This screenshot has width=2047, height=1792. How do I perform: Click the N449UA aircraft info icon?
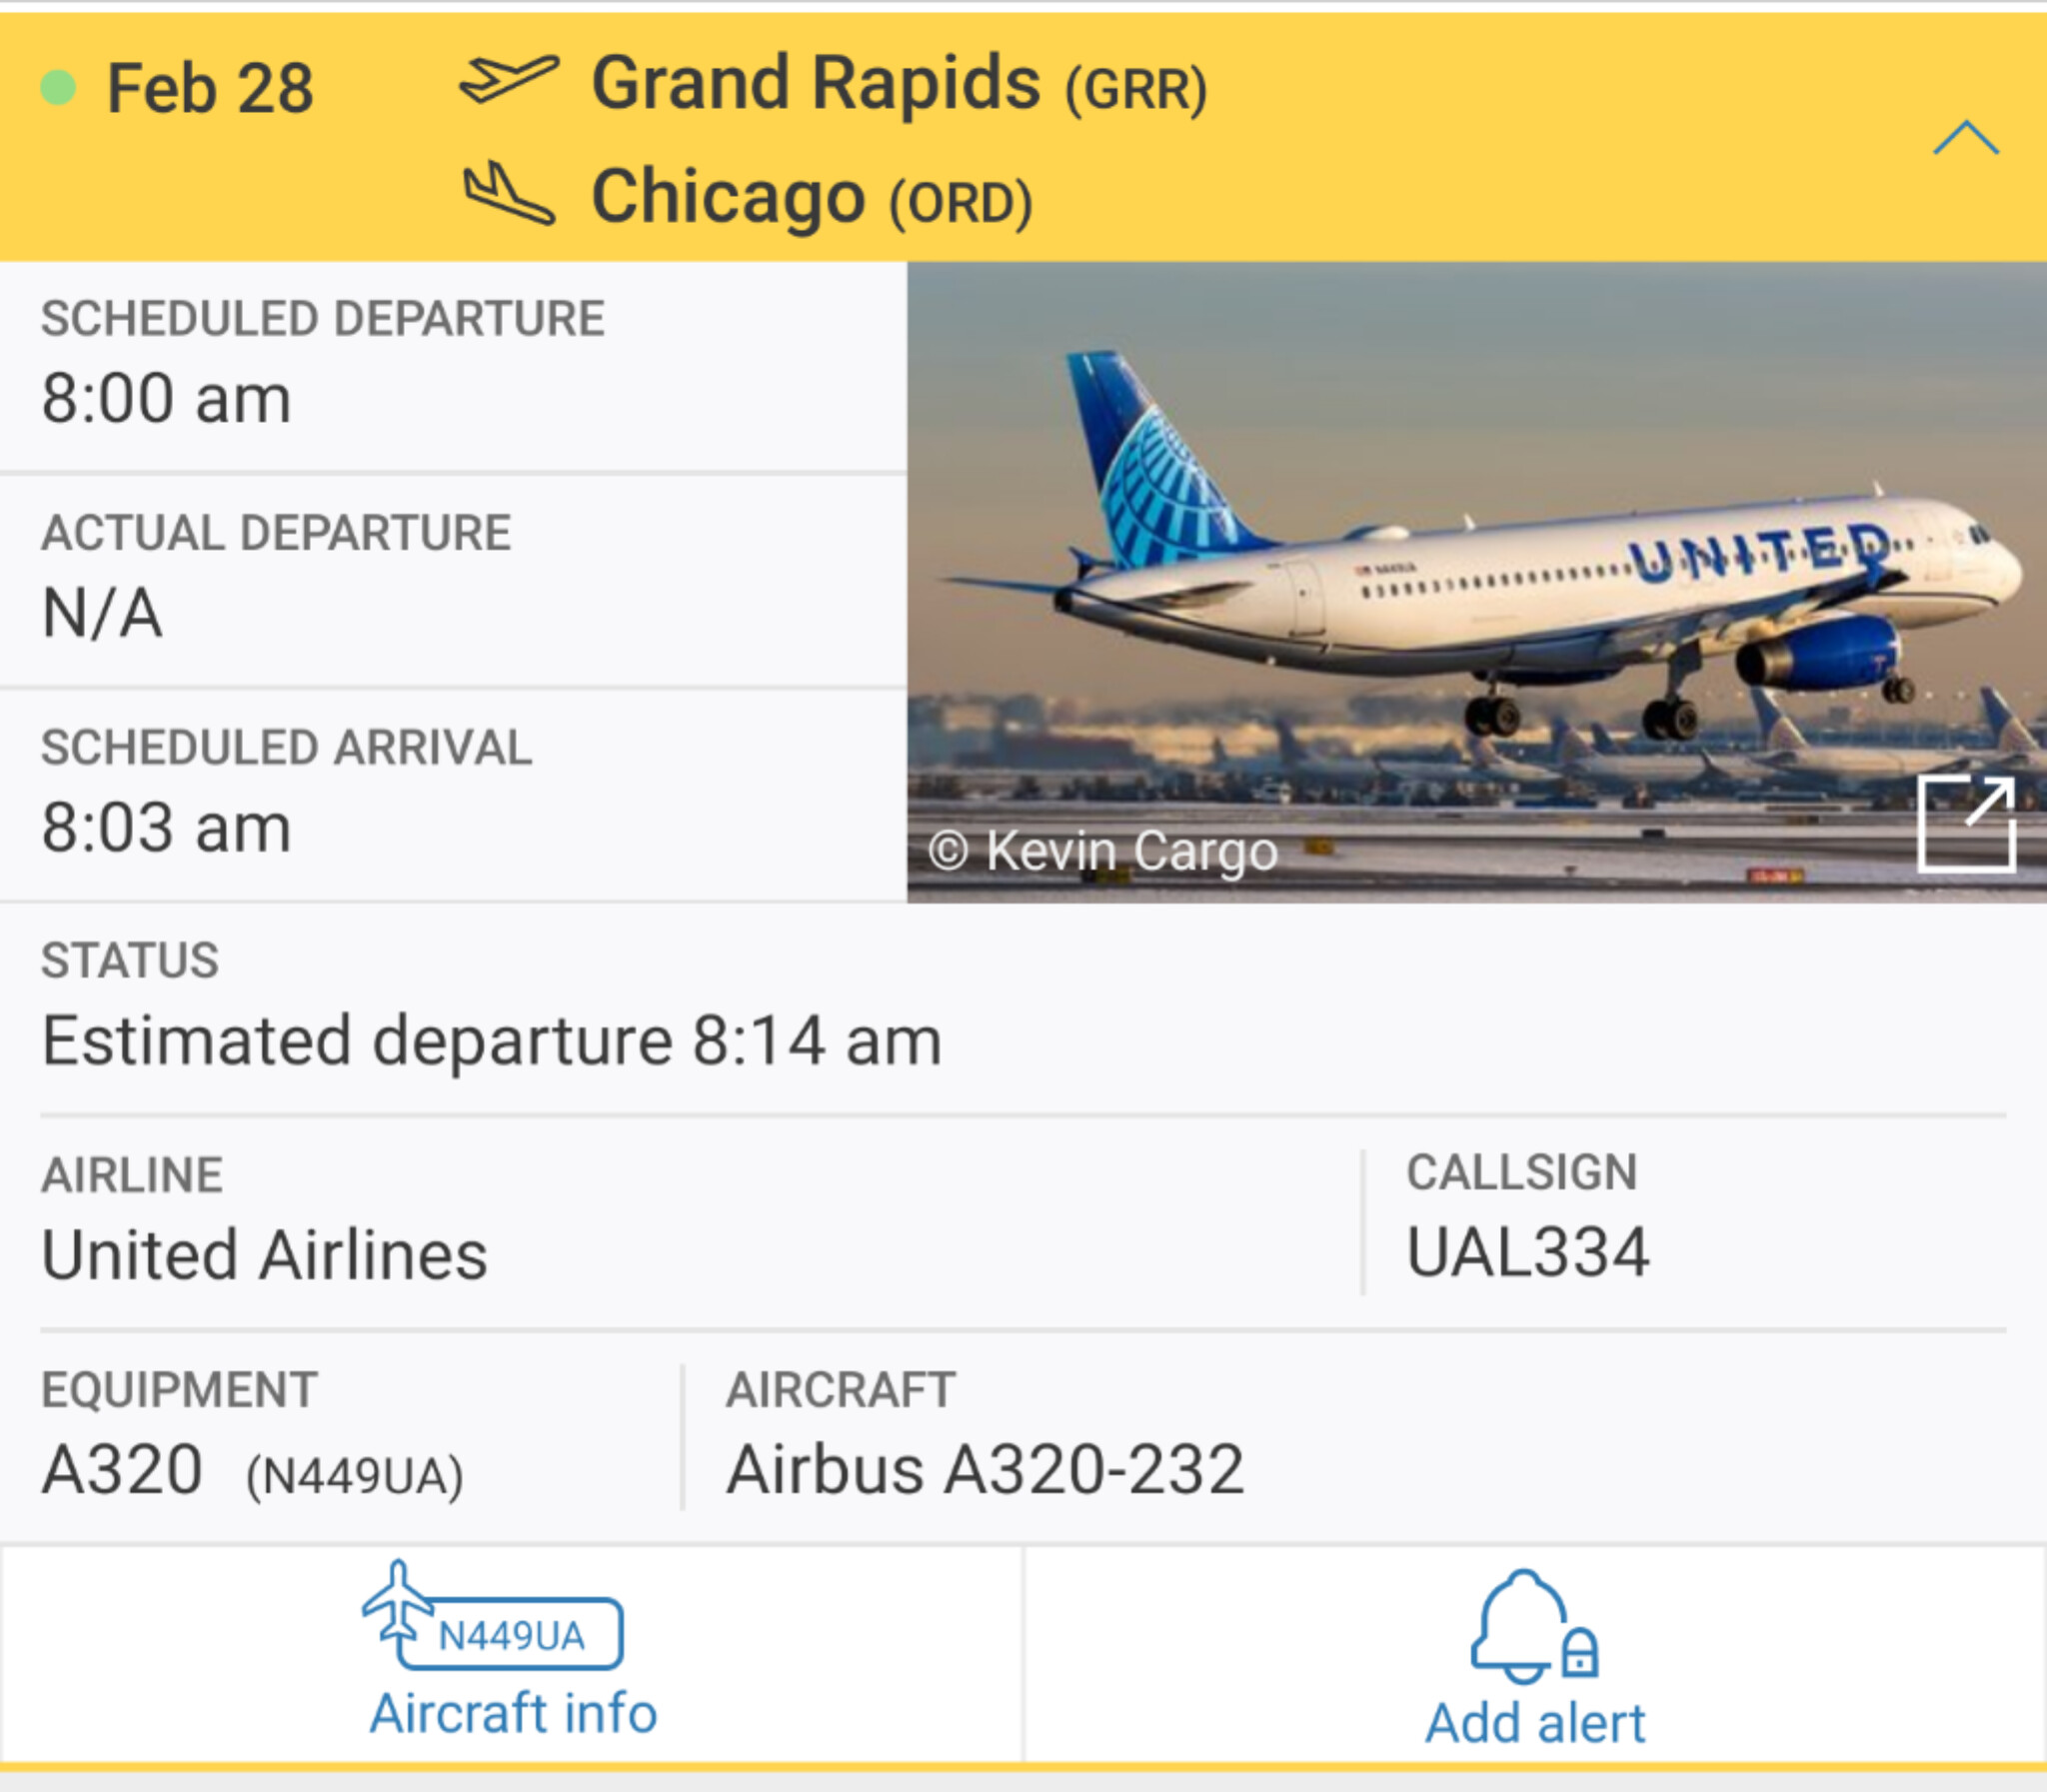click(492, 1616)
